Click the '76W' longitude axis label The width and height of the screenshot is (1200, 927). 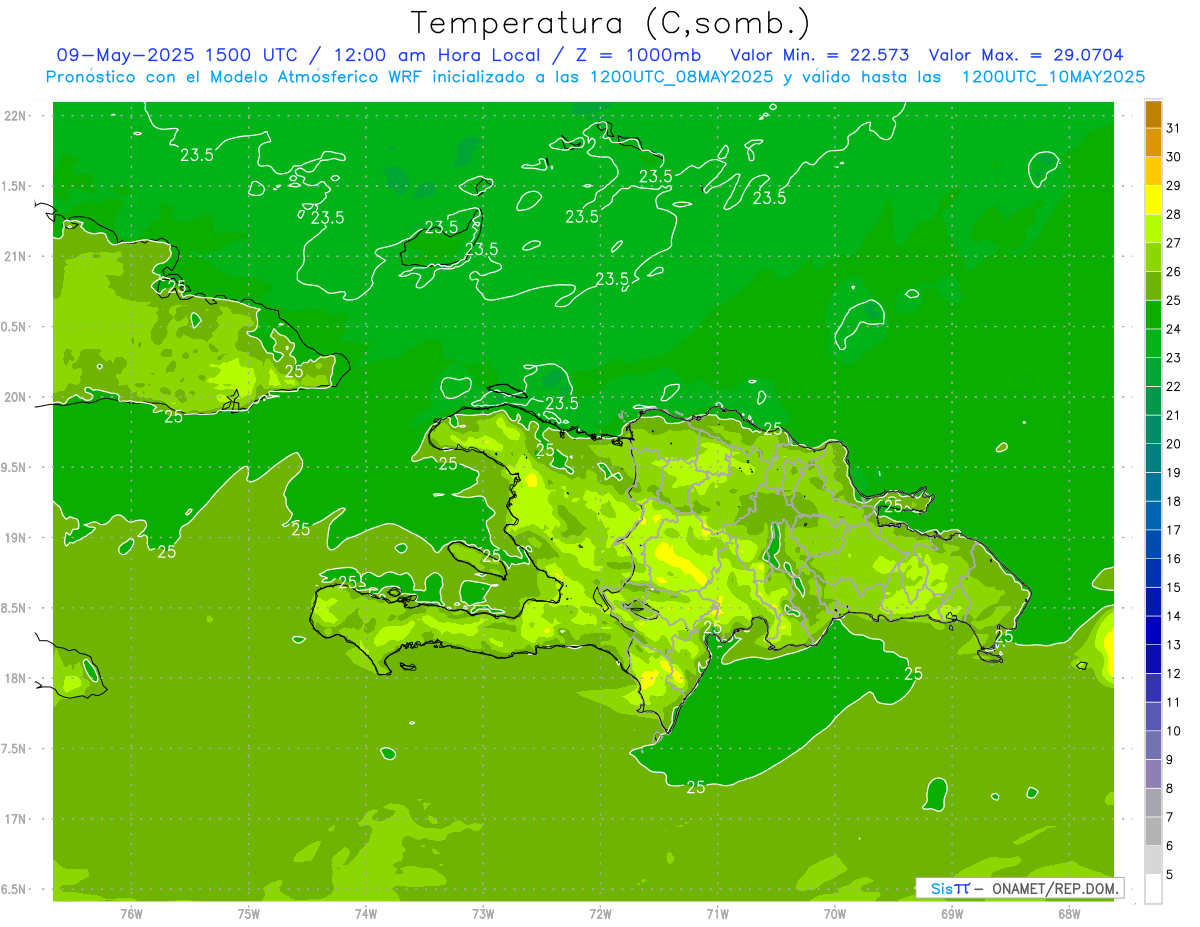point(131,913)
